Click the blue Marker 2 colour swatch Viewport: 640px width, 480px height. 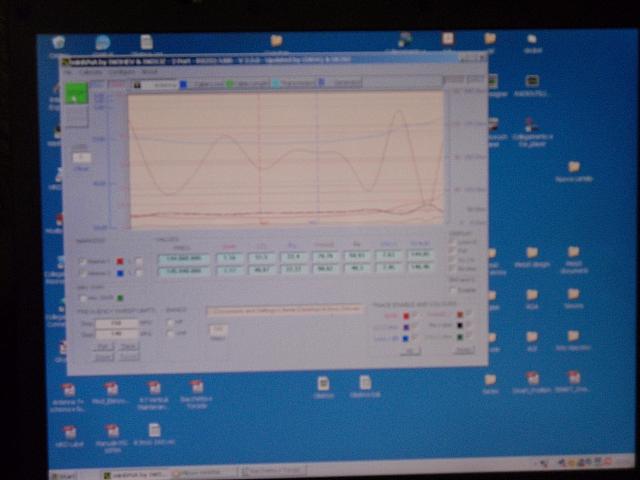(120, 273)
